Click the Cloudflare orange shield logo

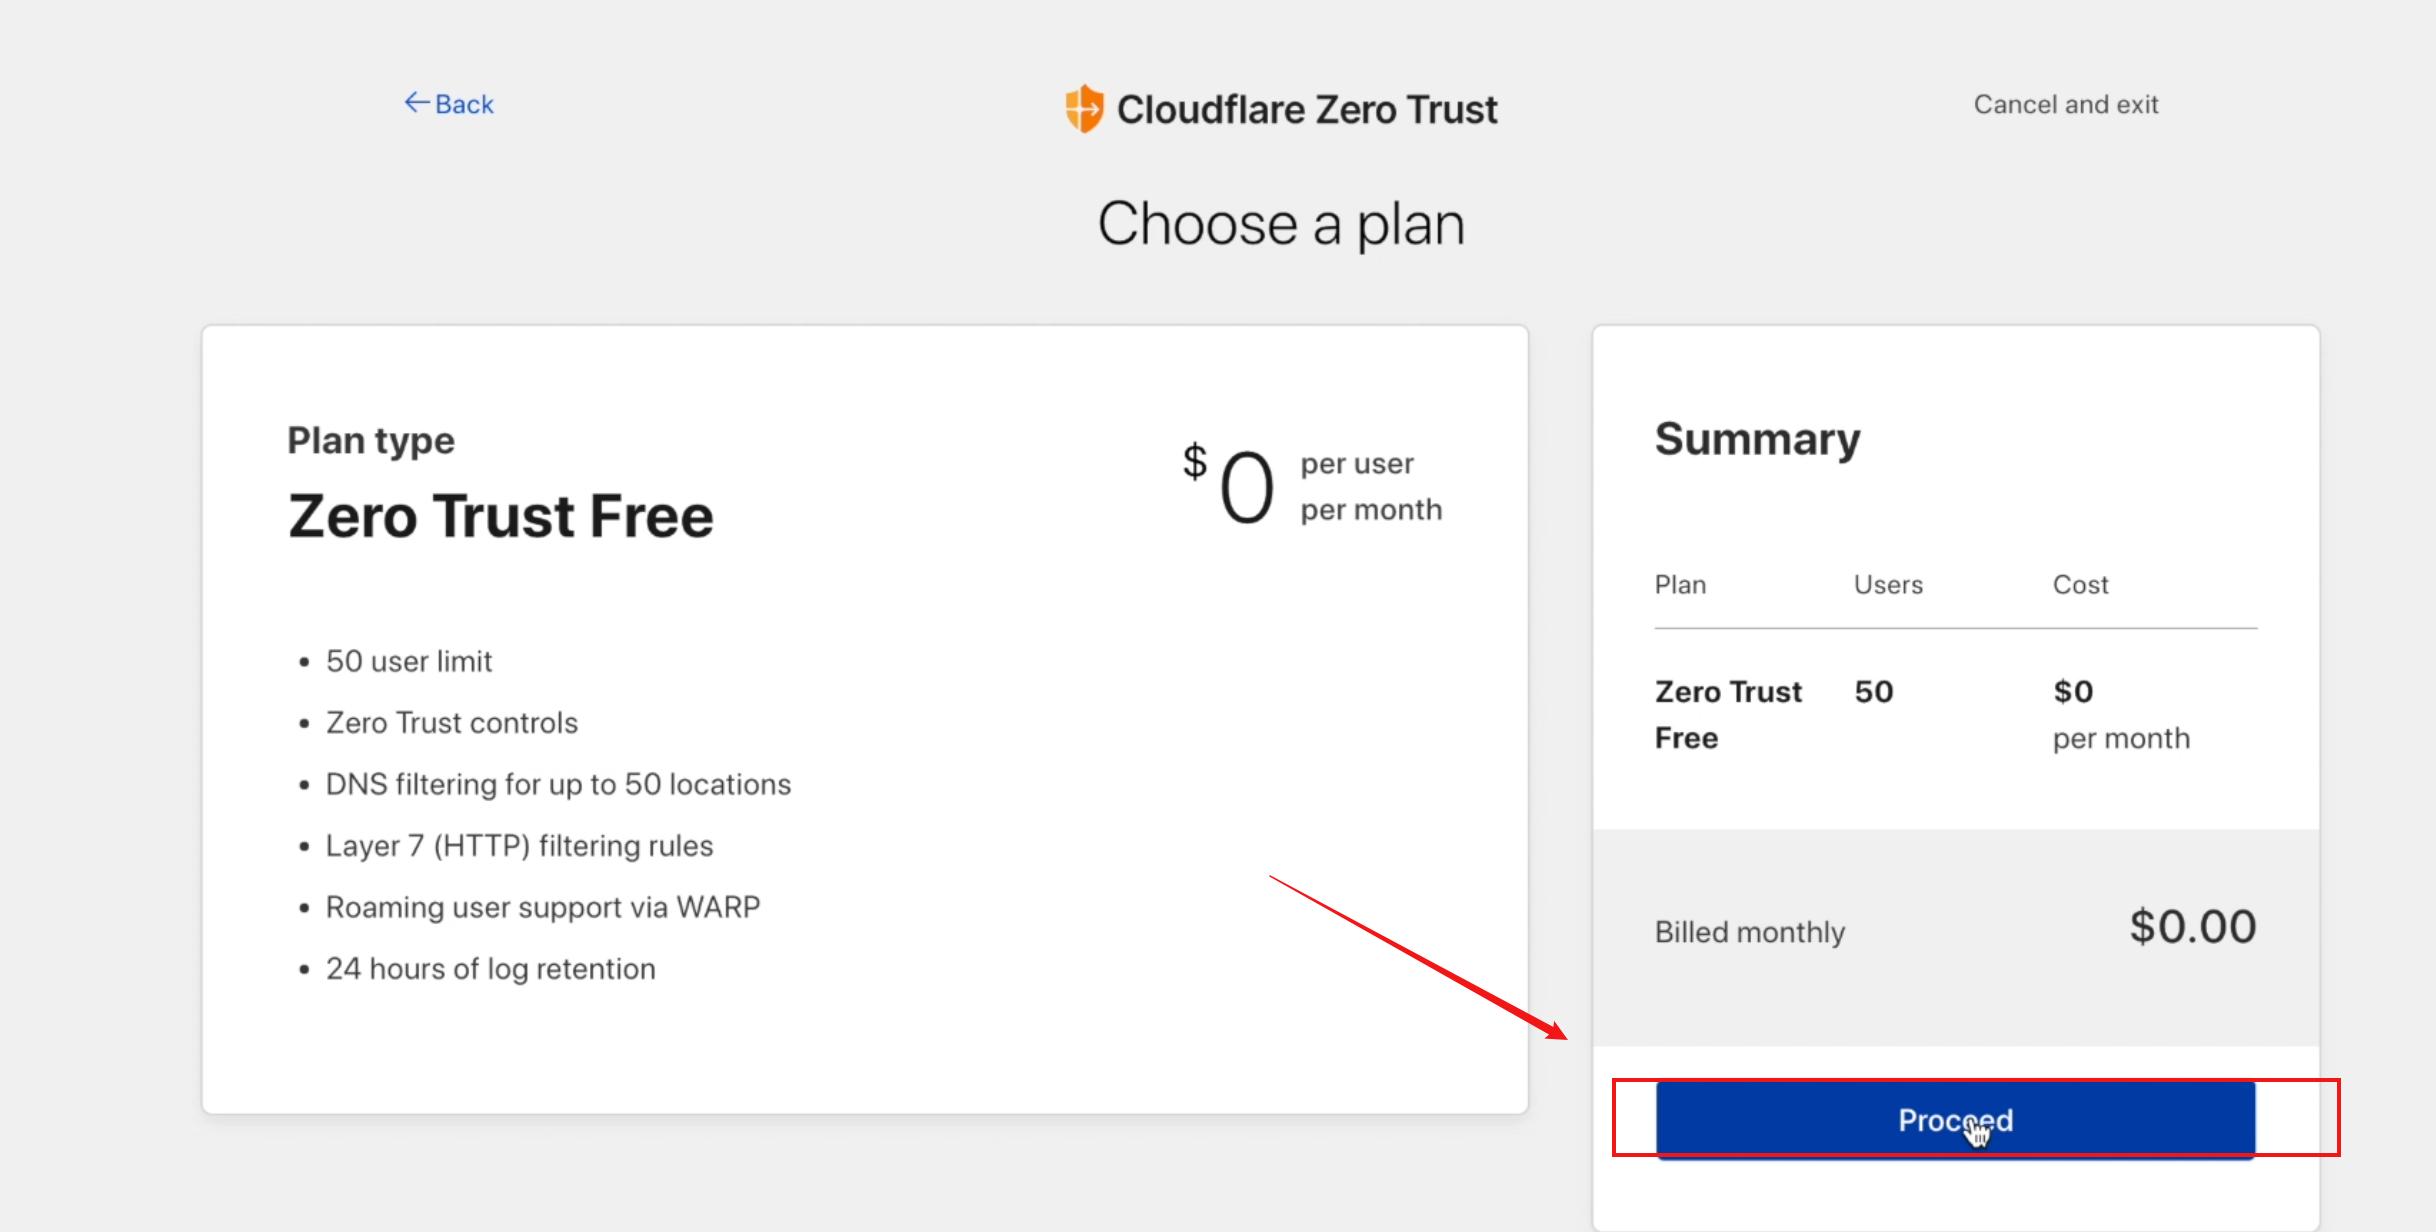pos(1084,109)
